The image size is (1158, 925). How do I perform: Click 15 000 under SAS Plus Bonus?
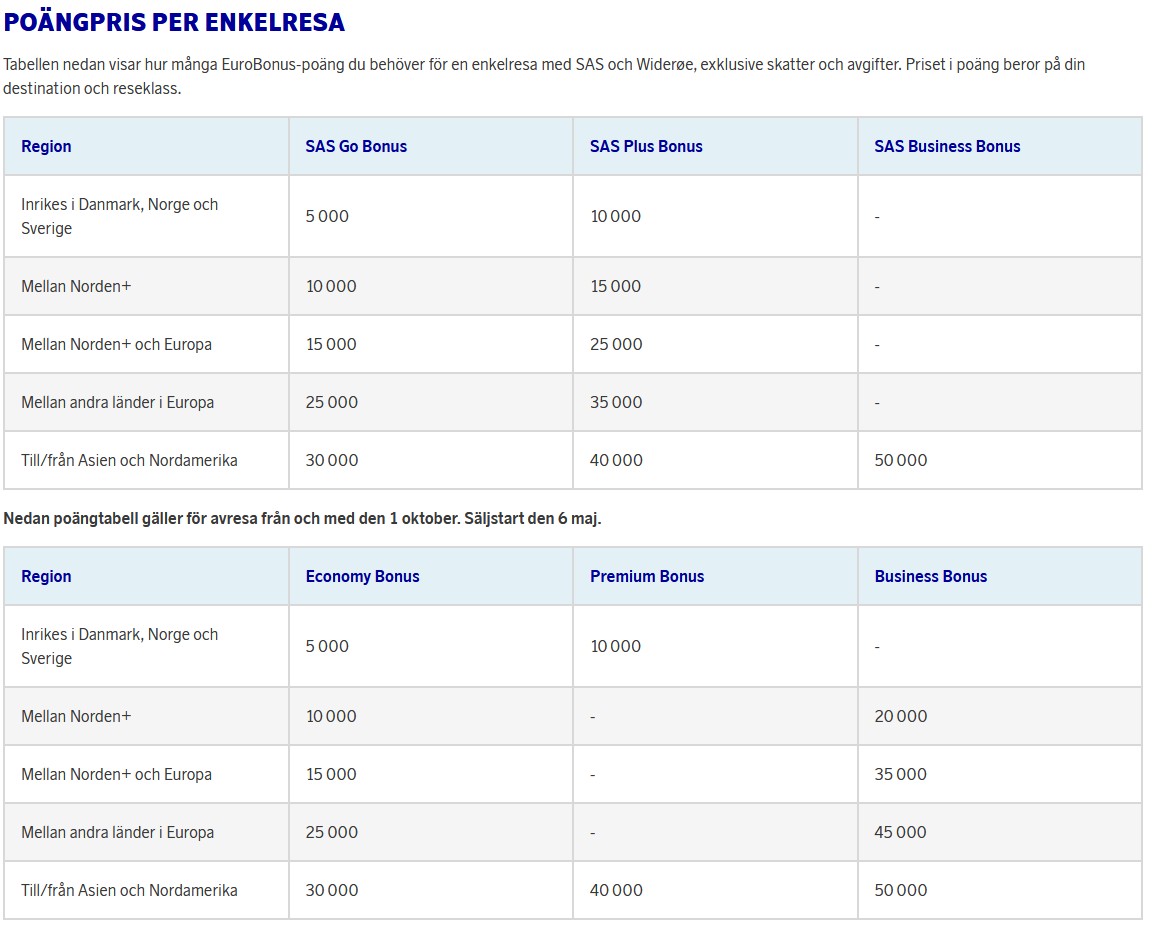[x=616, y=286]
